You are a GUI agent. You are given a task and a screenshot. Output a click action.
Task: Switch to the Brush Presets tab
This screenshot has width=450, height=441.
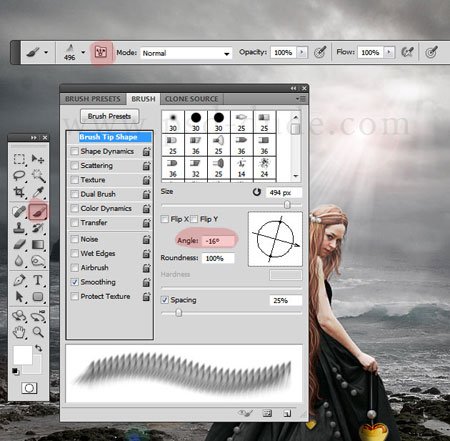[93, 99]
